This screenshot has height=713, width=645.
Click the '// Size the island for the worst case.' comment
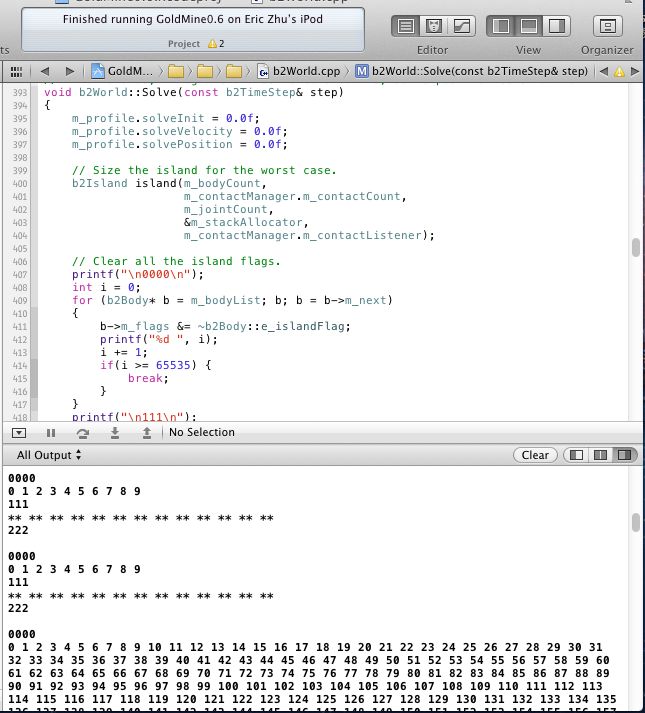point(204,171)
